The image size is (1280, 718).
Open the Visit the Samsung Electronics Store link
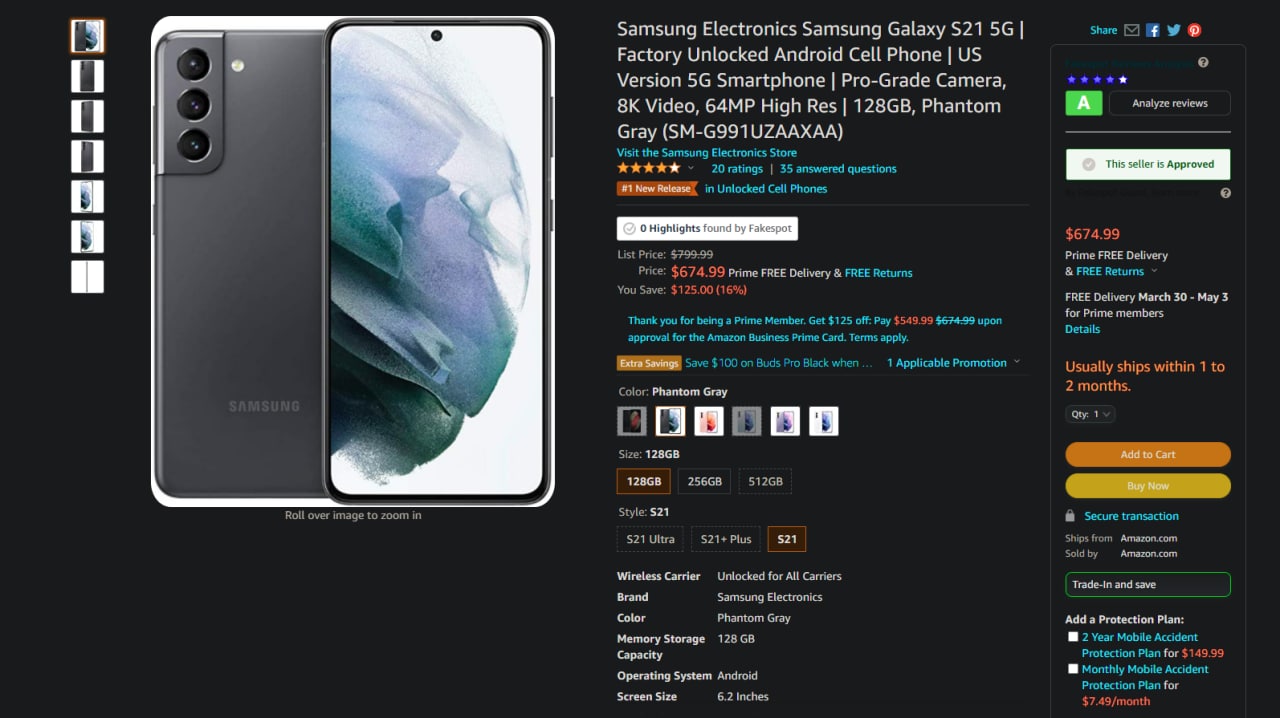click(707, 153)
